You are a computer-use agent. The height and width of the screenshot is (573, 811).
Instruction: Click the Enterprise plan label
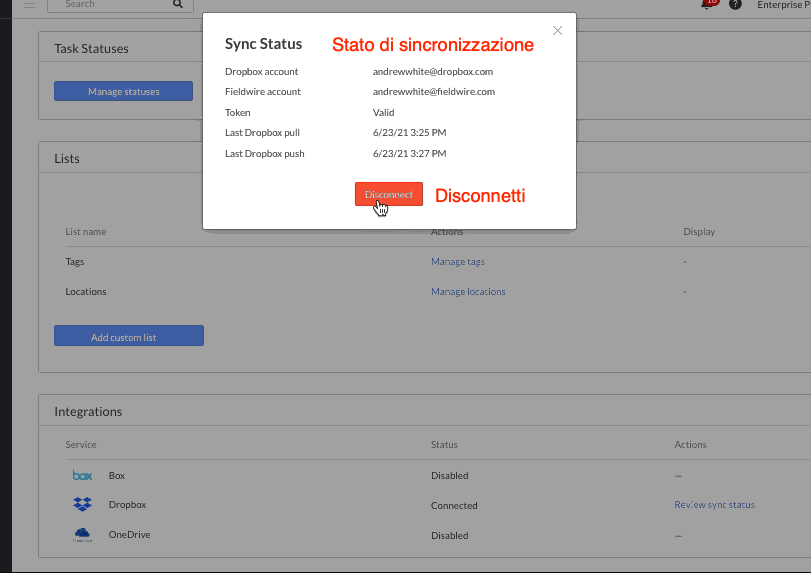784,5
